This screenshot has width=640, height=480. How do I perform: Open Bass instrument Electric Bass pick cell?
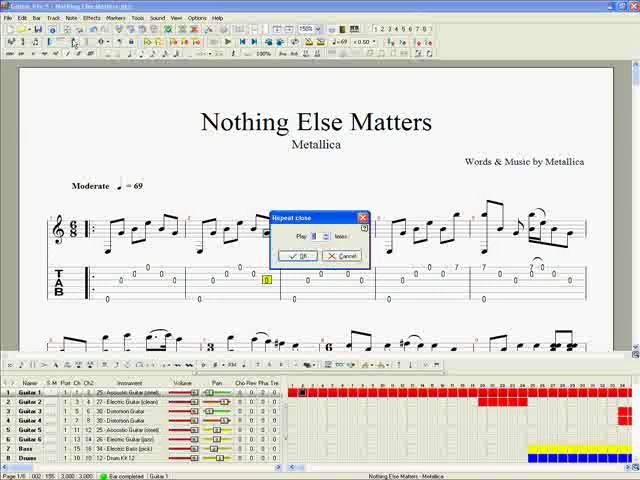point(130,449)
